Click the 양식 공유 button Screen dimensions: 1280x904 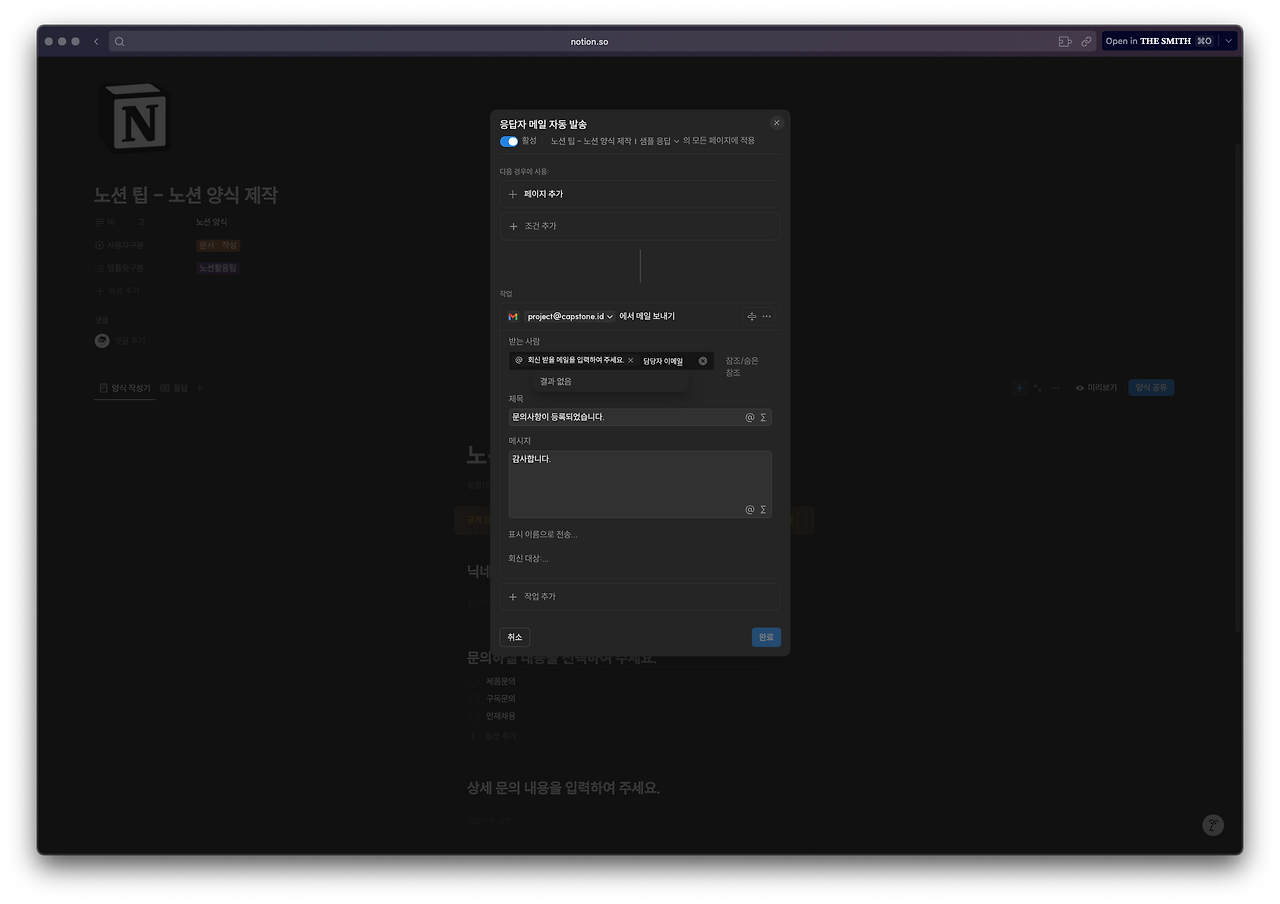[1151, 387]
